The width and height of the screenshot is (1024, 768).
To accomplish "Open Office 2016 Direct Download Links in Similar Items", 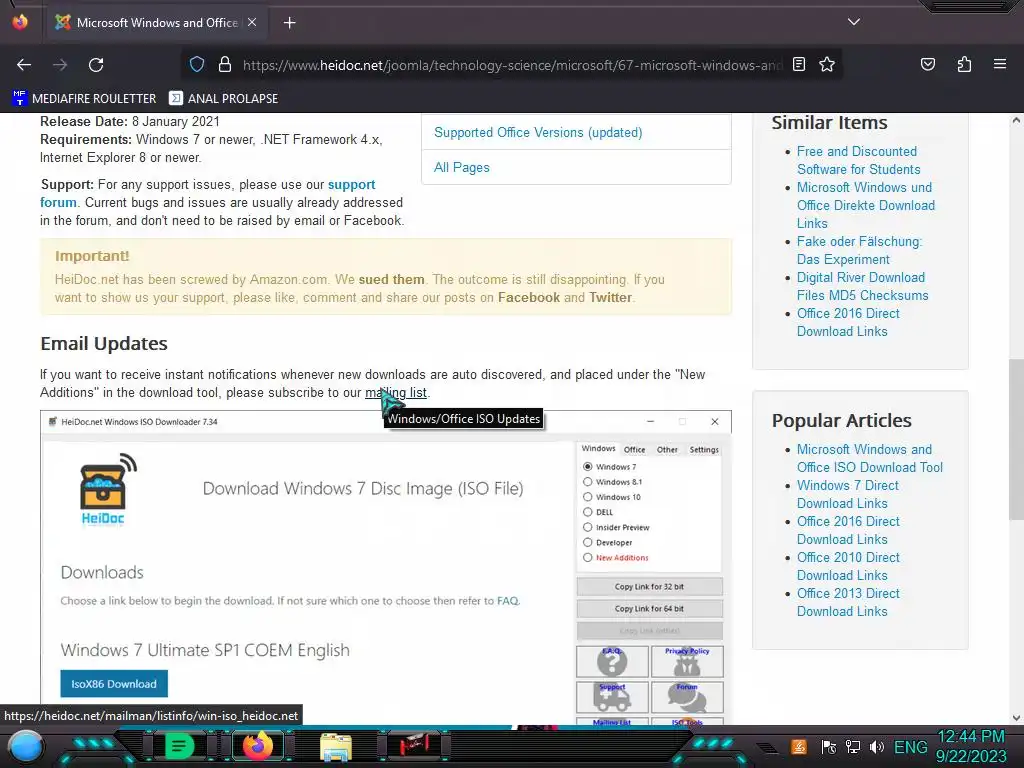I will coord(848,322).
